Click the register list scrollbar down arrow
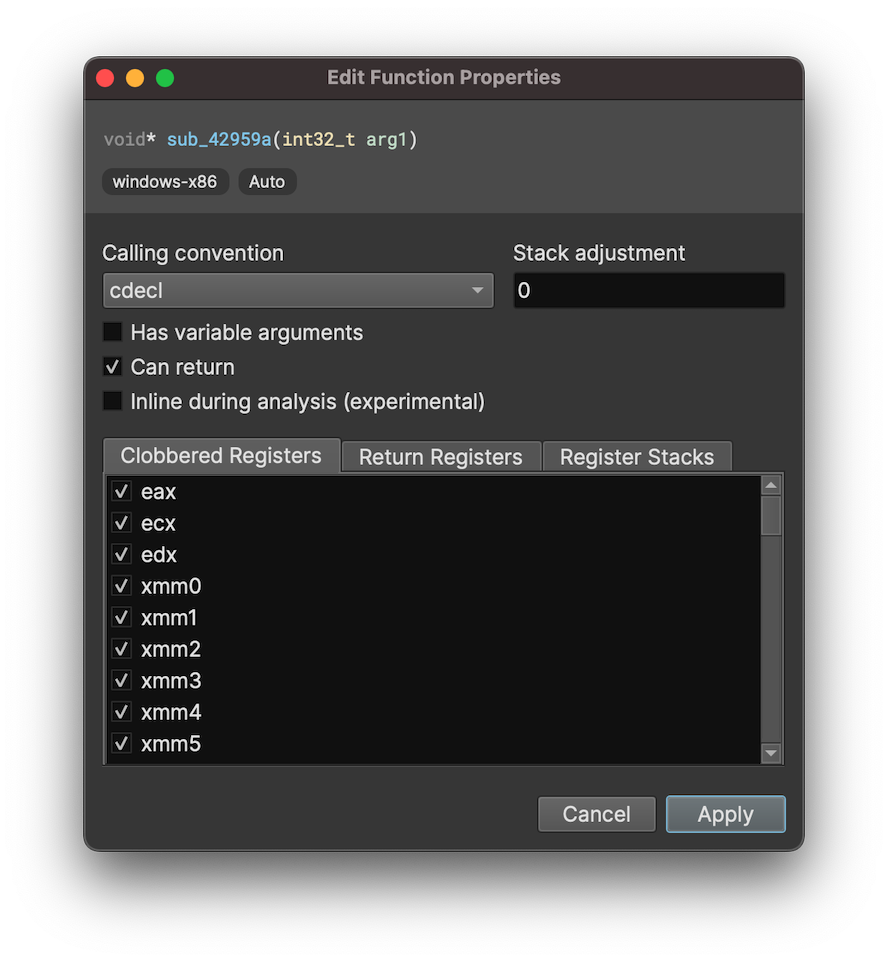 click(772, 753)
